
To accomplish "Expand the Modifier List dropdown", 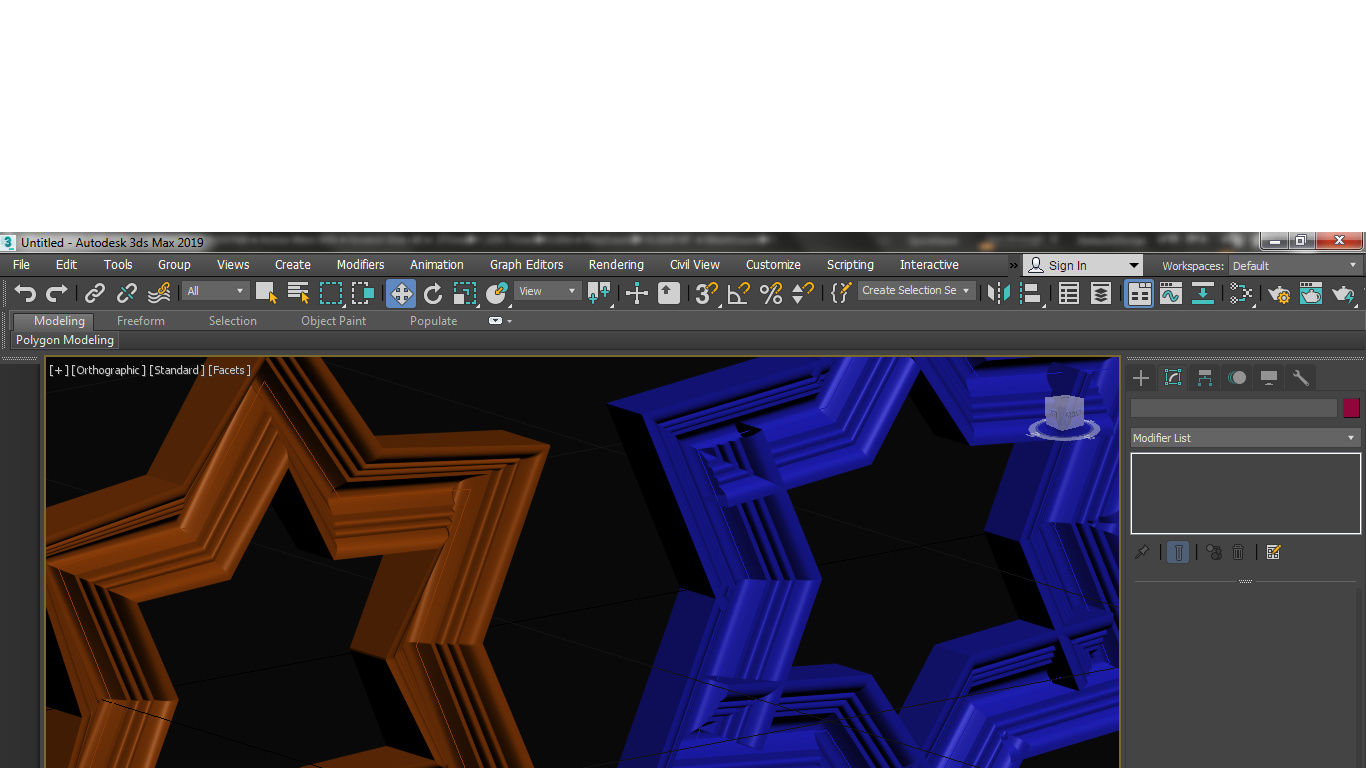I will [x=1245, y=438].
